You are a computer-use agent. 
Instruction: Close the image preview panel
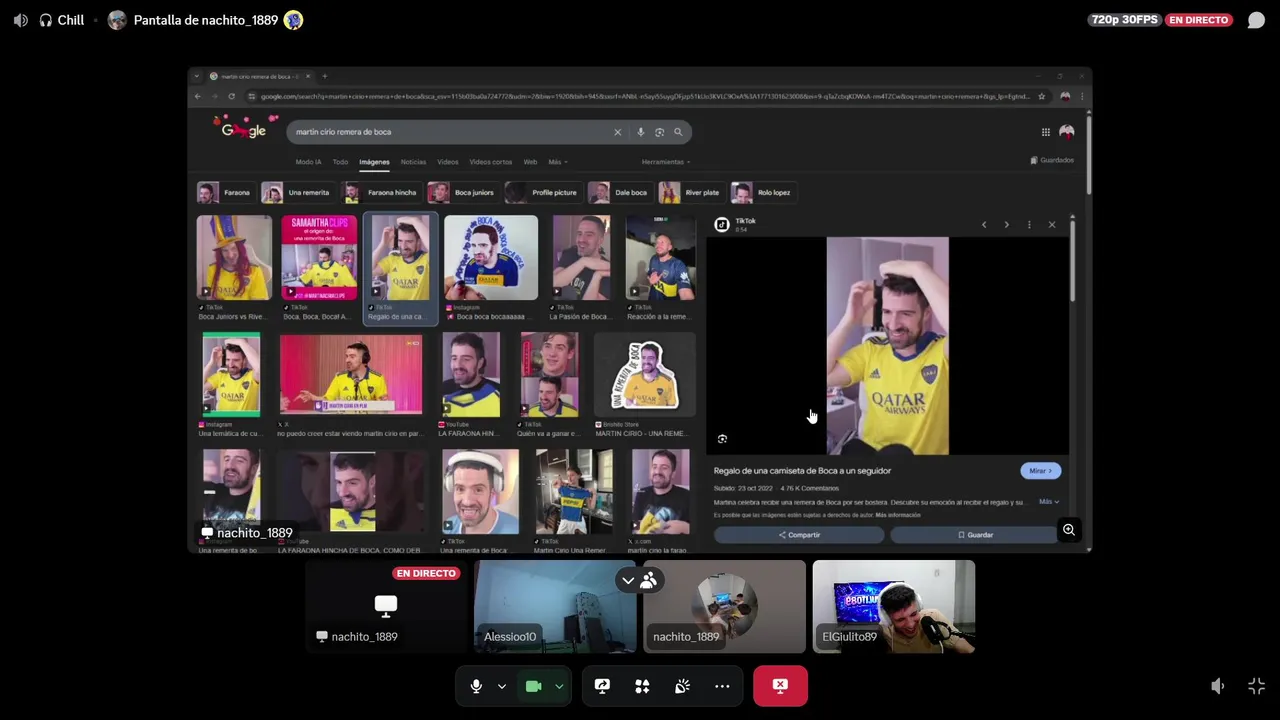click(1052, 225)
